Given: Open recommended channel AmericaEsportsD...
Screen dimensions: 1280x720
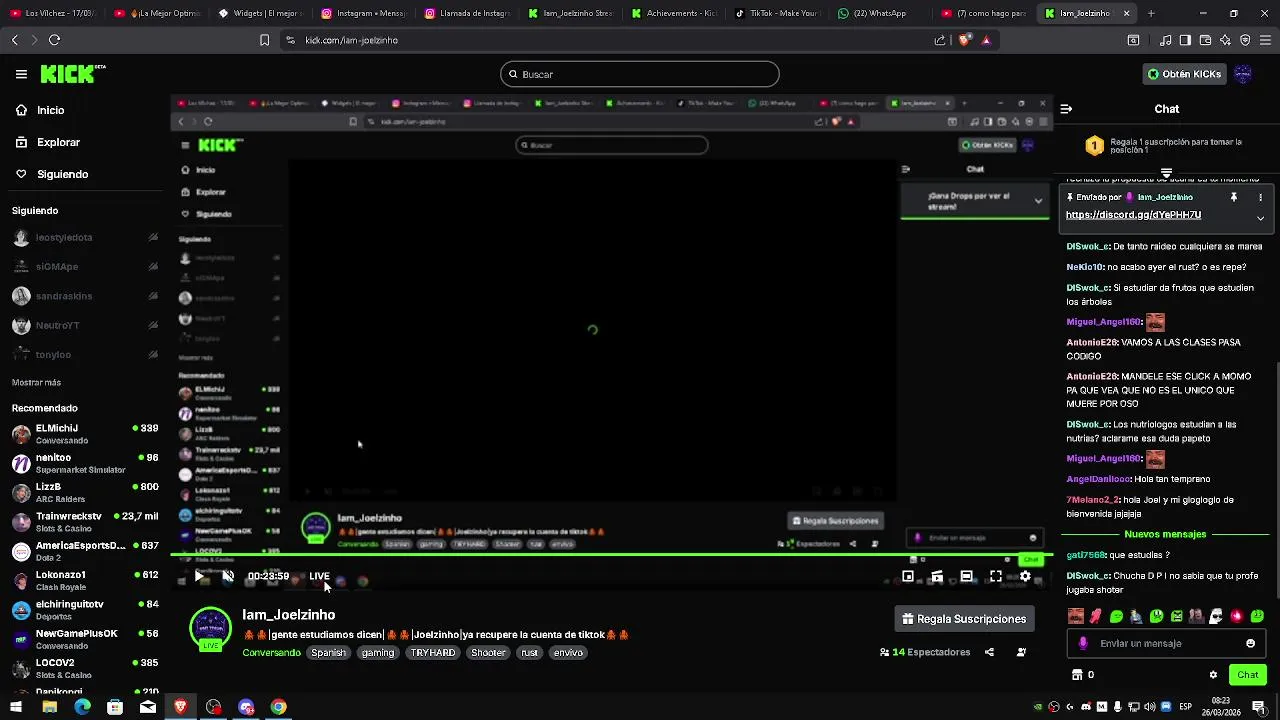Looking at the screenshot, I should (x=84, y=551).
